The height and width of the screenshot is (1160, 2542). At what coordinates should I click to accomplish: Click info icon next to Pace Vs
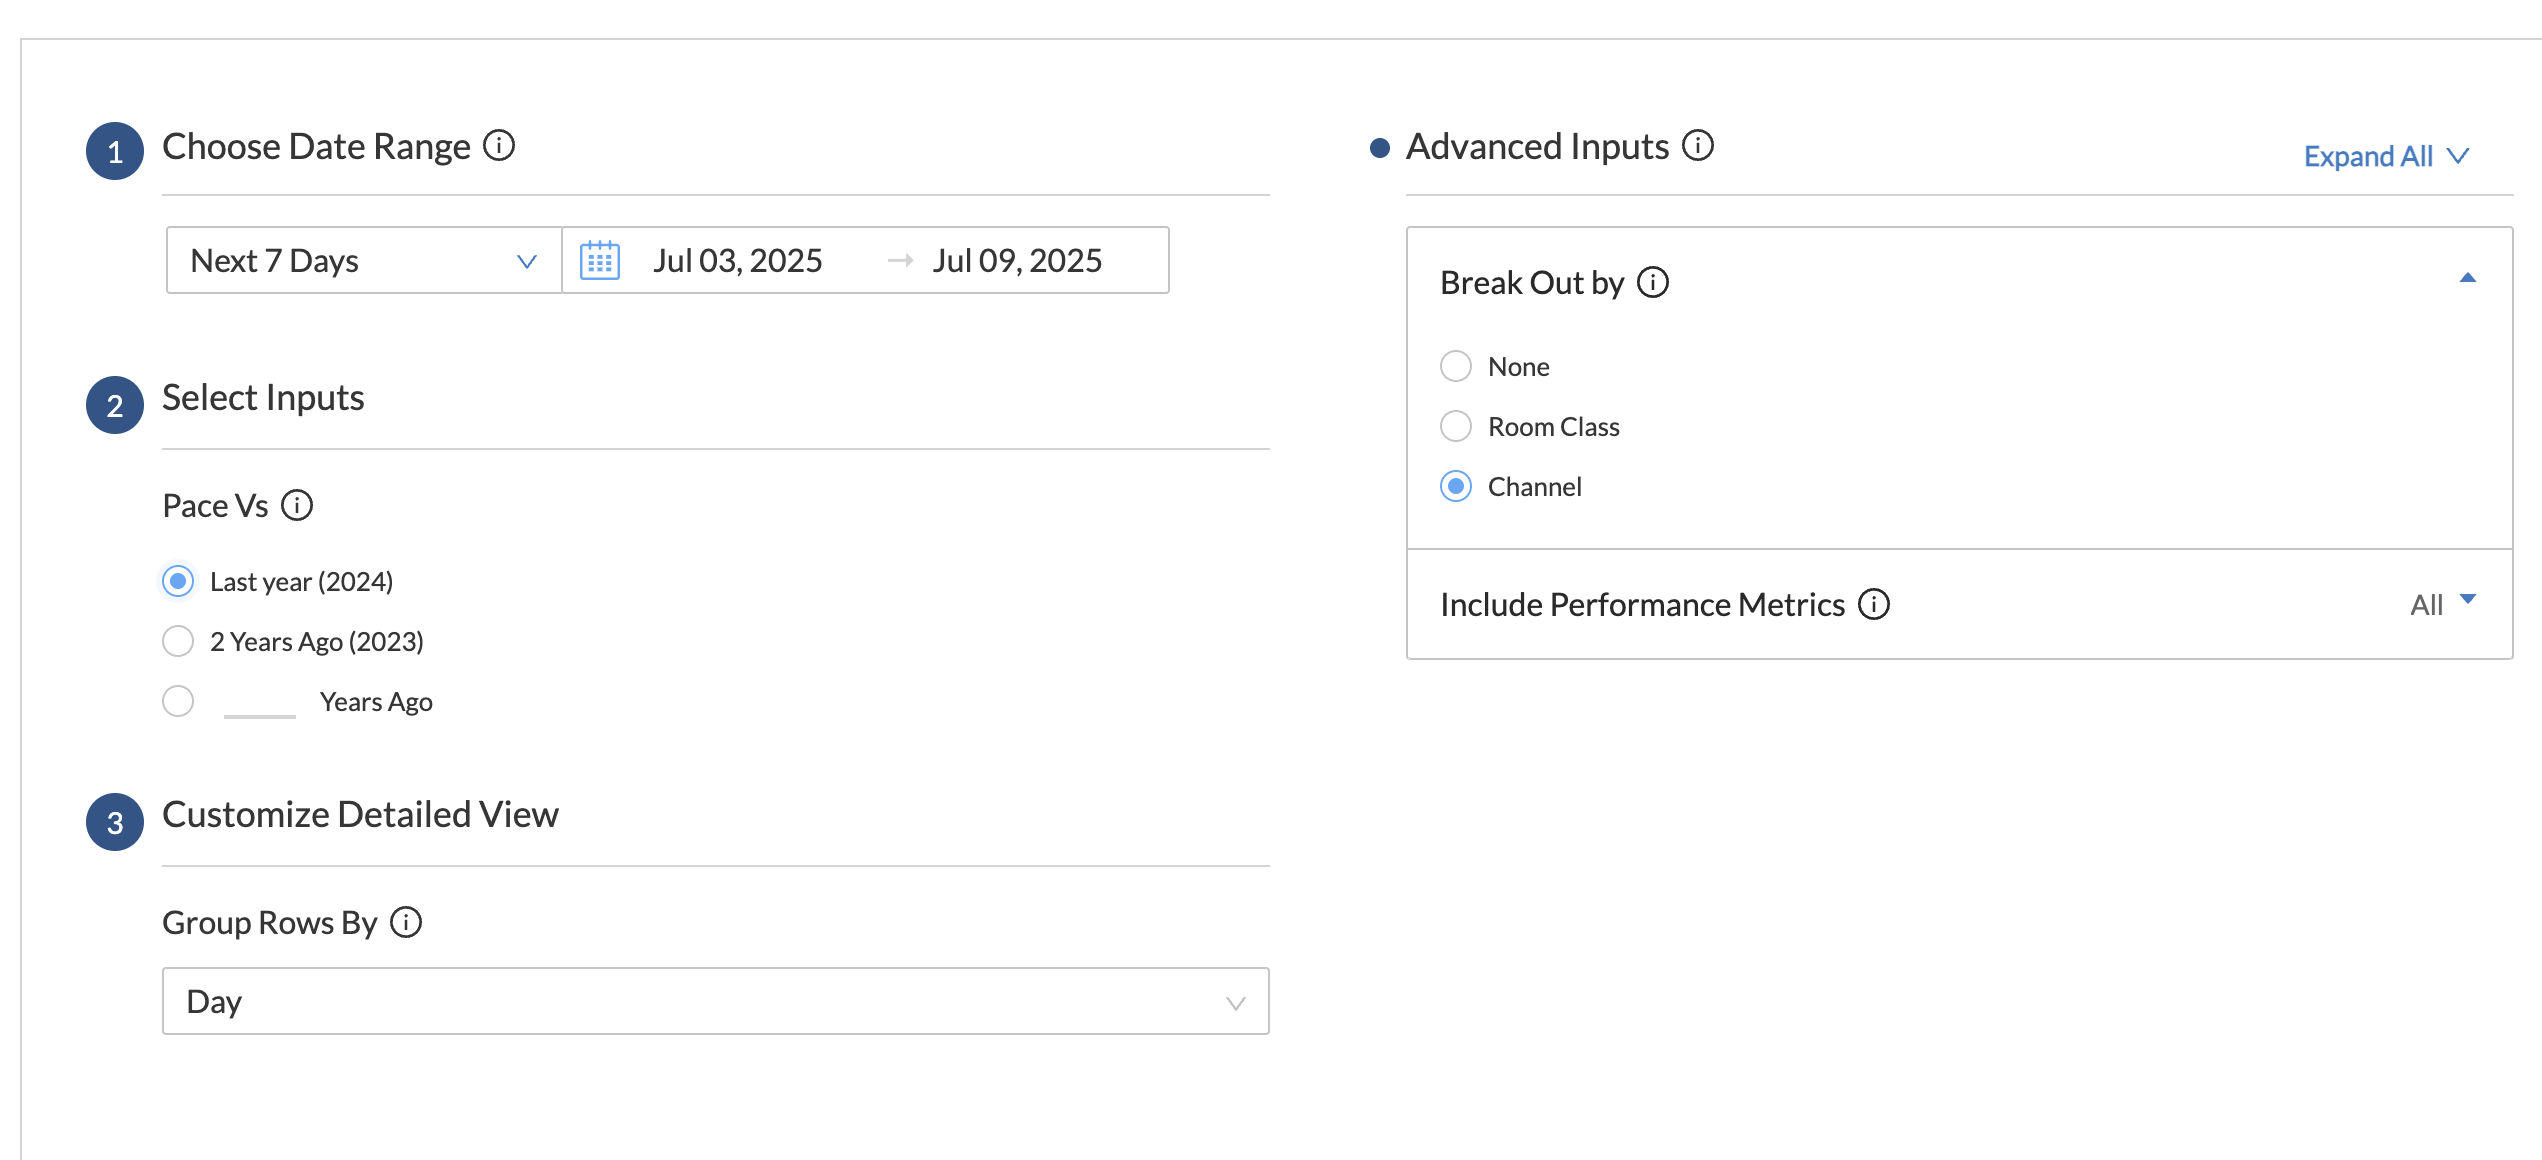(297, 506)
